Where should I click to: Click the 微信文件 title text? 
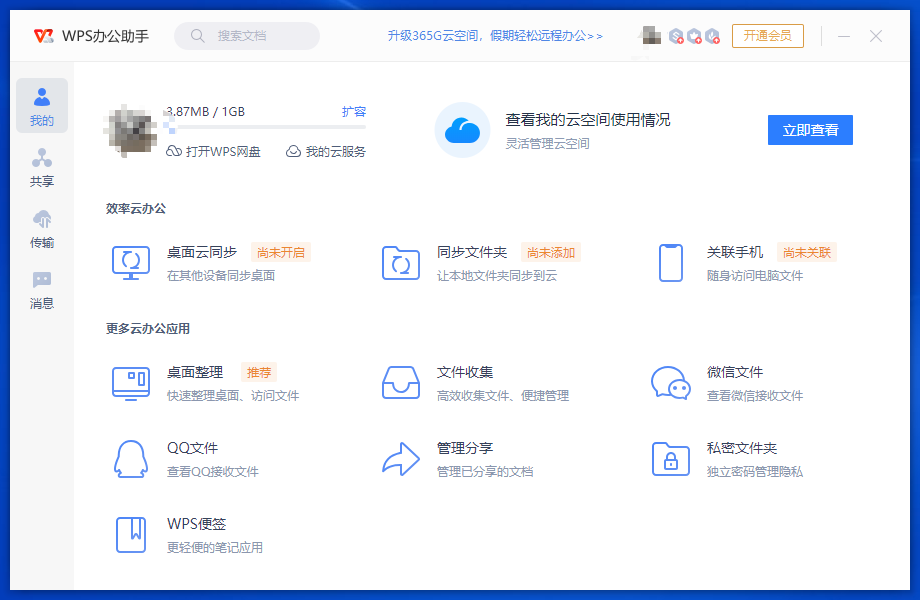coord(735,372)
